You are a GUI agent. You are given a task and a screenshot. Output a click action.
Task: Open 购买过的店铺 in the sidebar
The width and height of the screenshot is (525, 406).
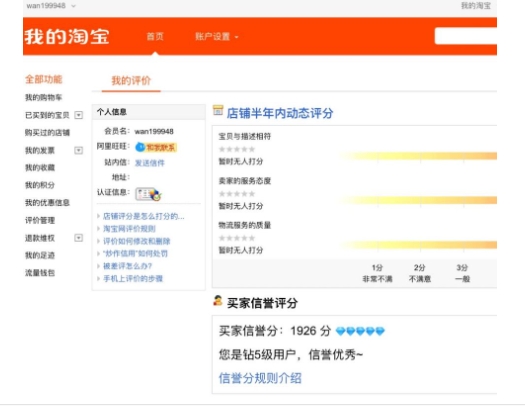(47, 133)
